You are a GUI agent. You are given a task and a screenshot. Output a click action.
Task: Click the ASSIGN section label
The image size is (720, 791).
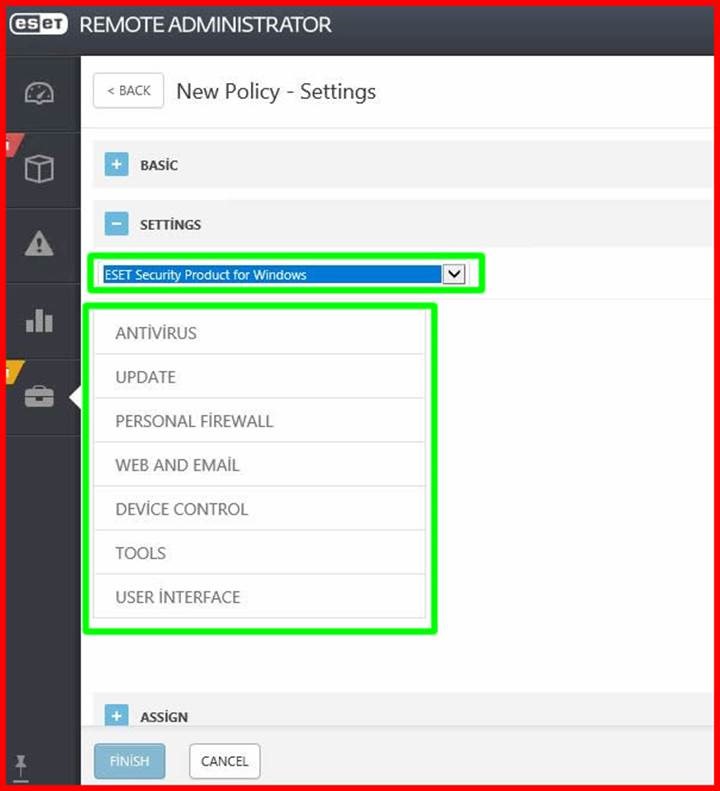164,716
